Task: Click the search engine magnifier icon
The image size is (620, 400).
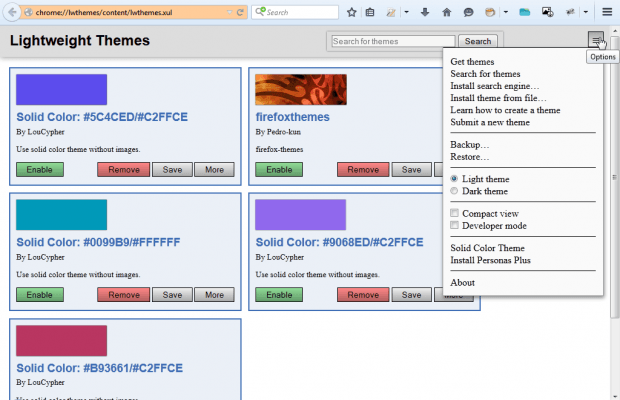Action: point(260,11)
